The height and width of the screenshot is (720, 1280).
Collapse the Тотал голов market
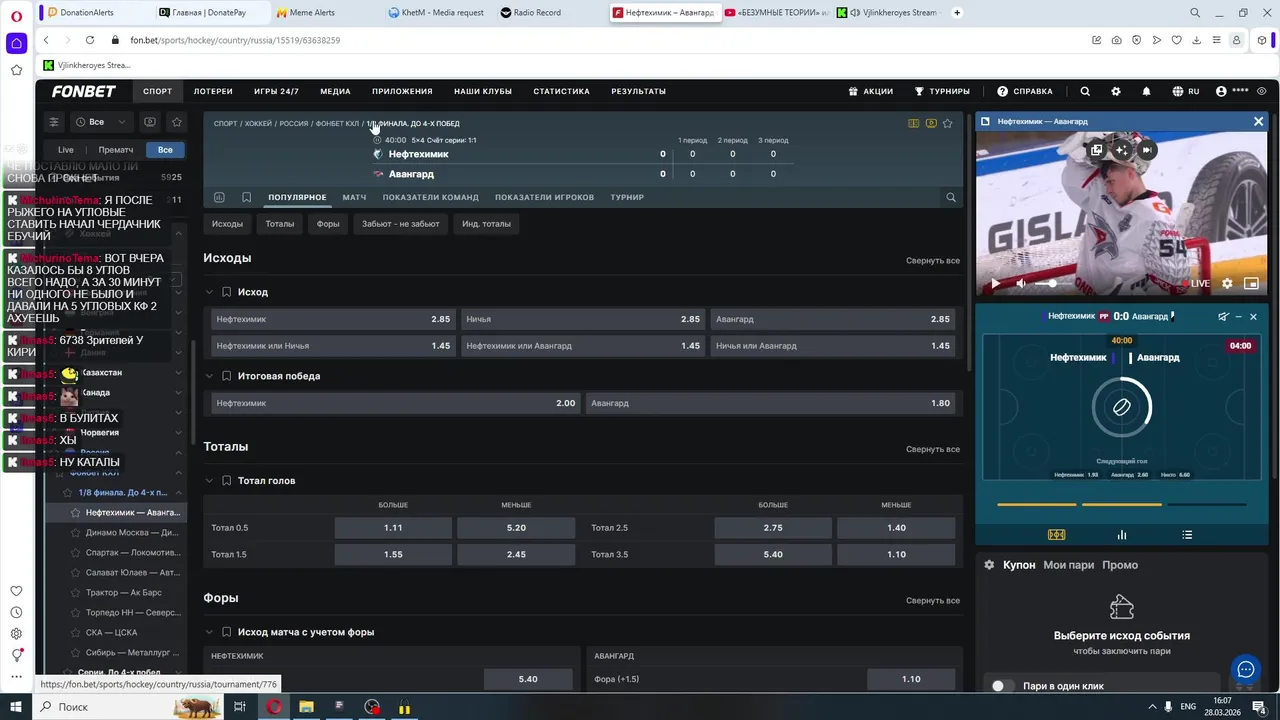tap(210, 481)
